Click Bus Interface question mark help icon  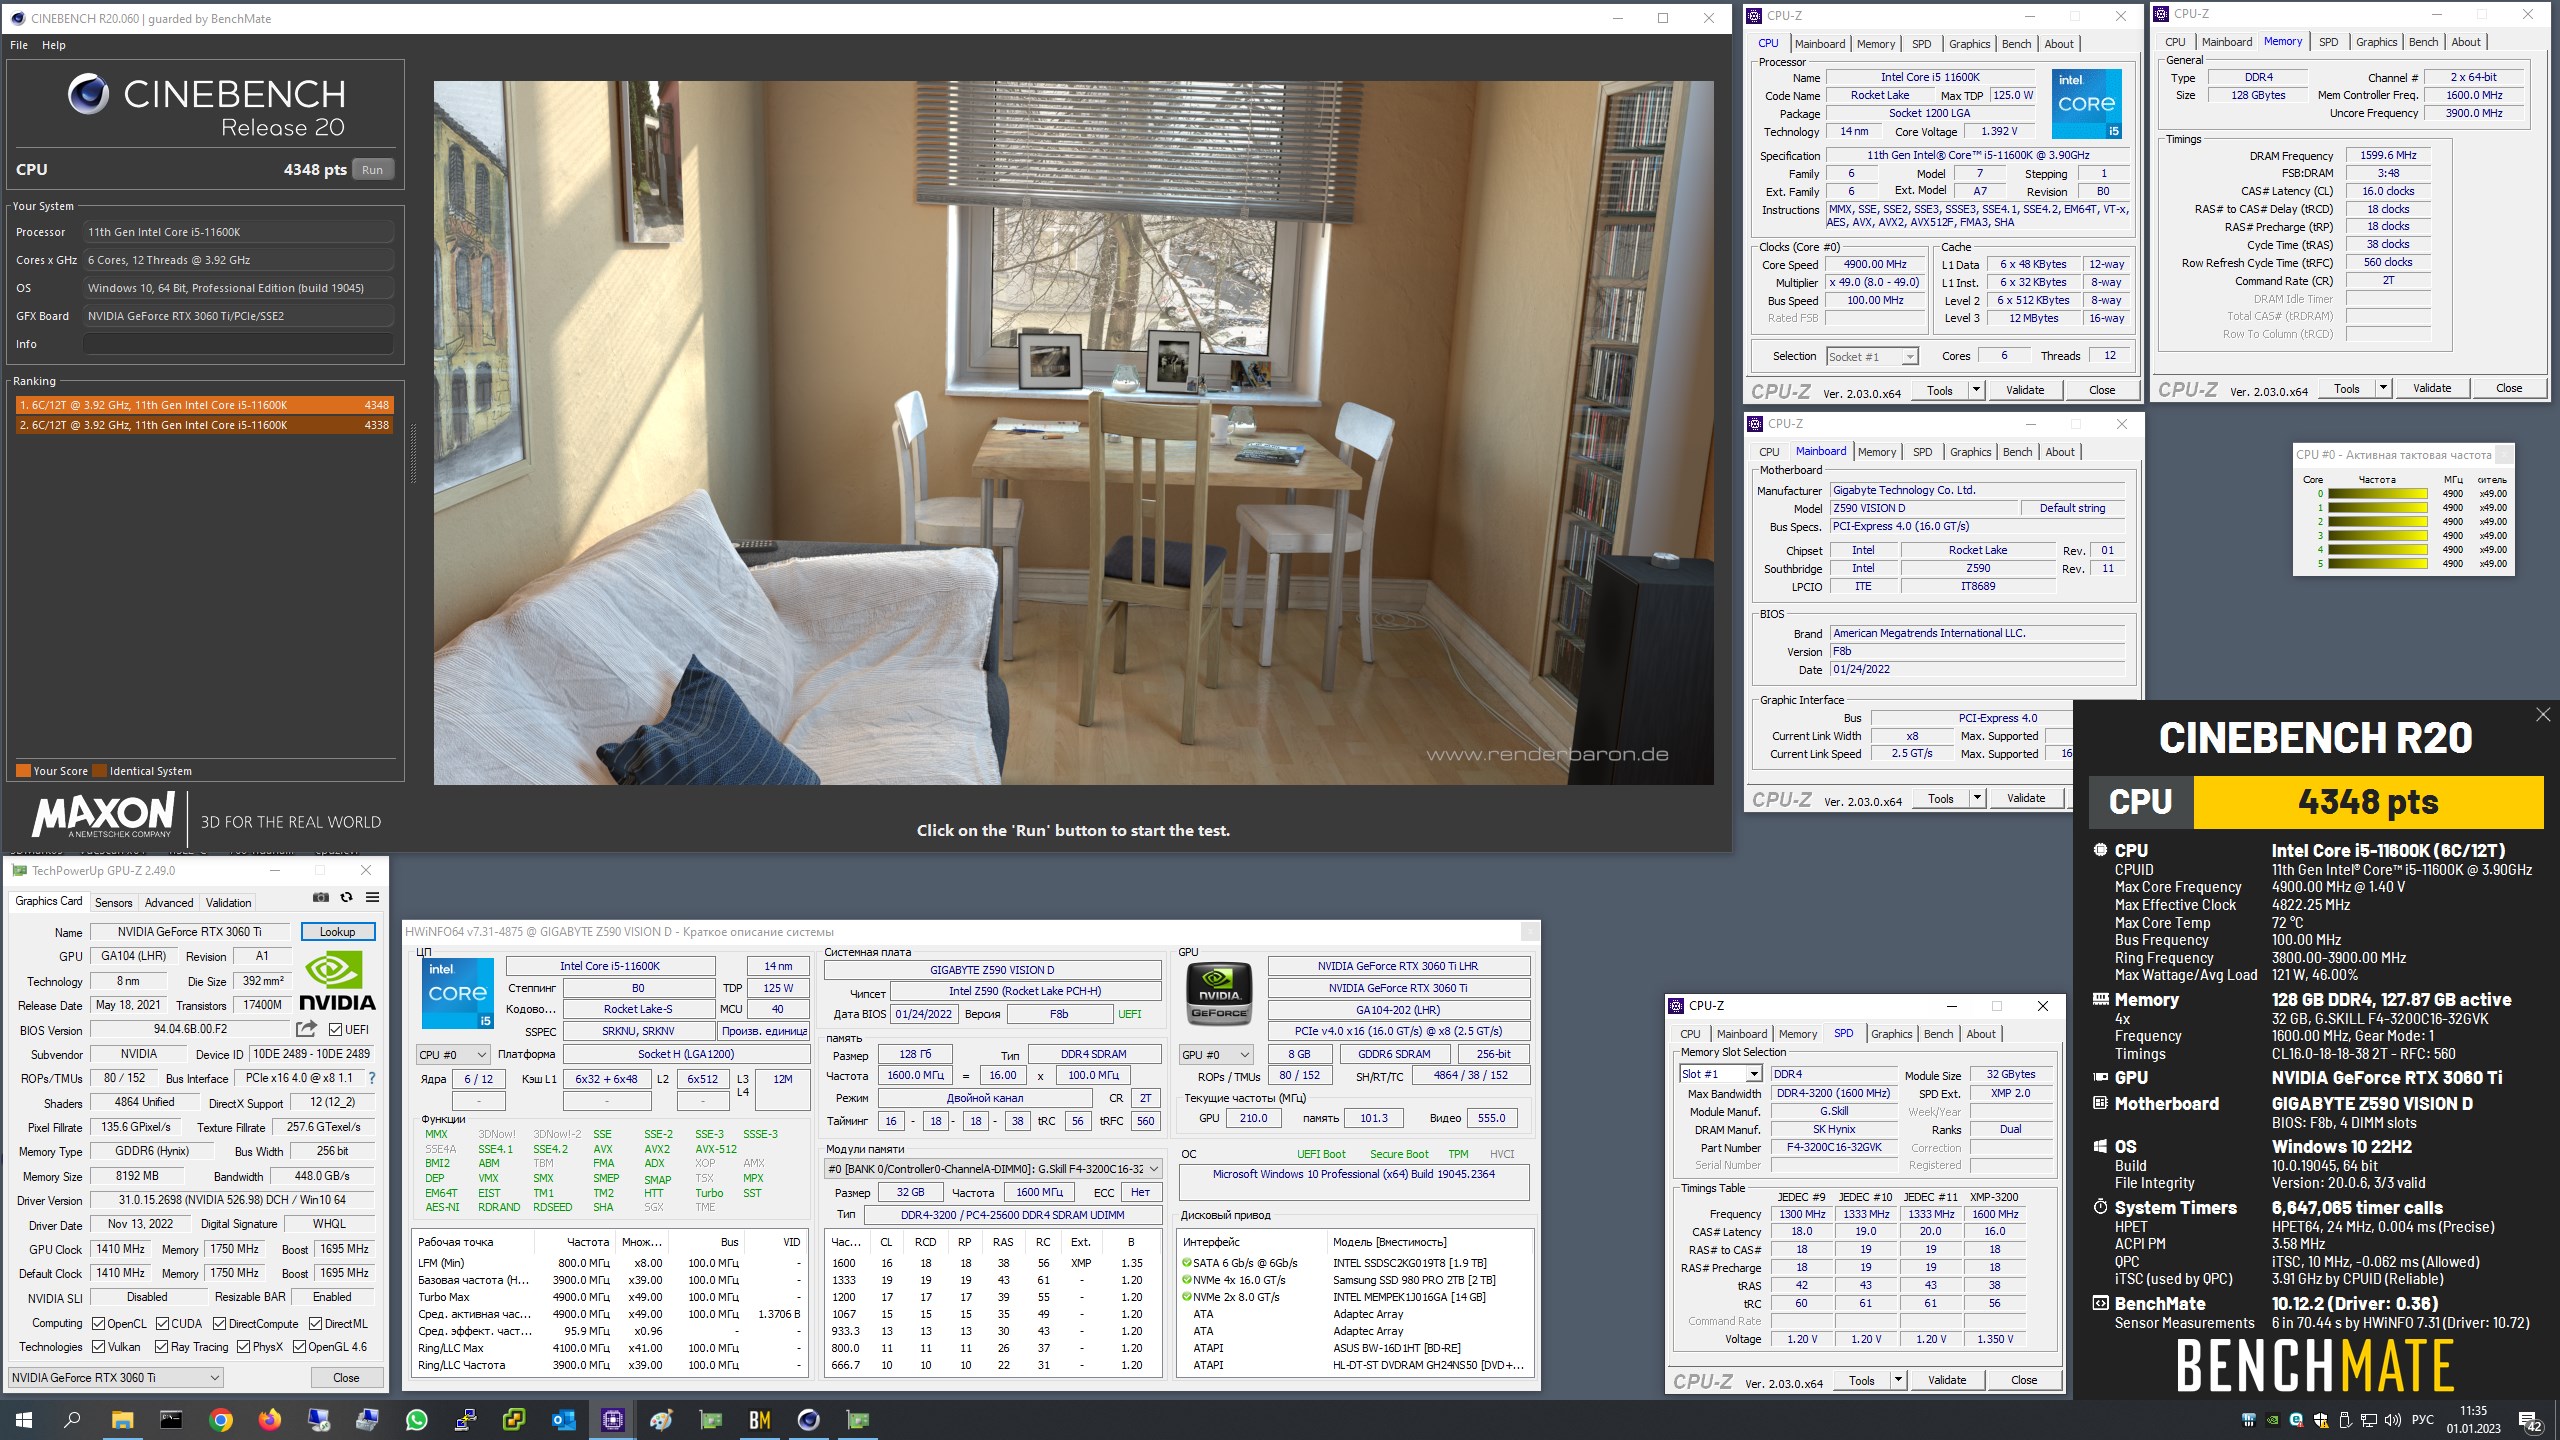372,1078
